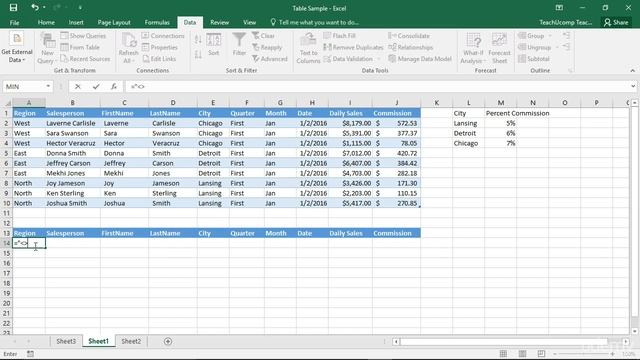Image resolution: width=640 pixels, height=360 pixels.
Task: Open New Query dropdown
Action: point(47,48)
